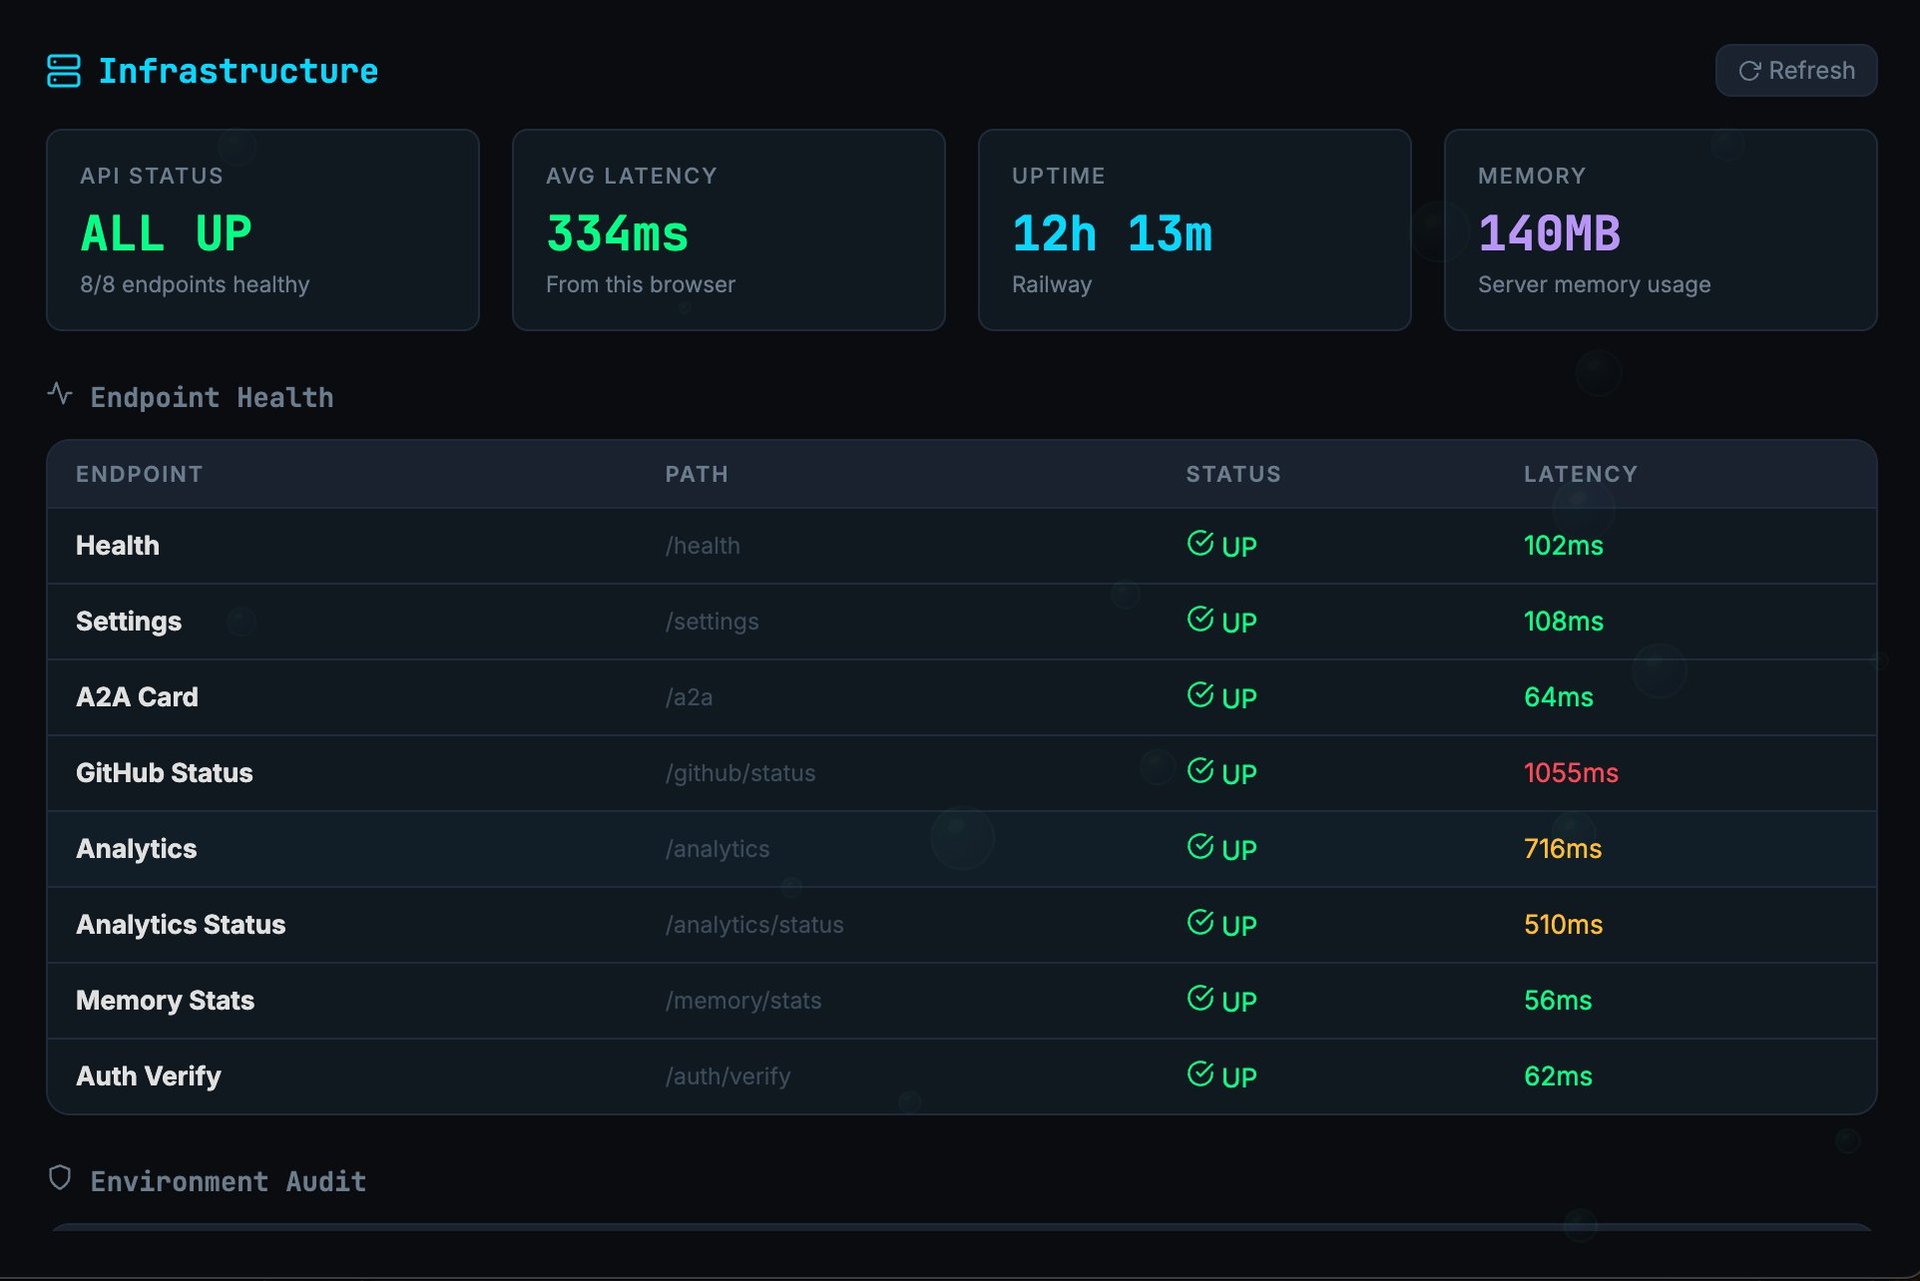This screenshot has width=1920, height=1281.
Task: Click the 56ms latency value
Action: point(1558,1001)
